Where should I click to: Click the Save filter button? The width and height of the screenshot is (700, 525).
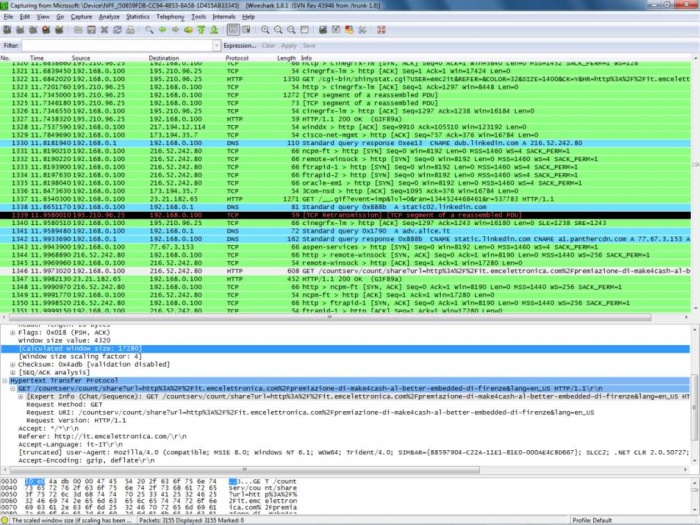pos(309,46)
